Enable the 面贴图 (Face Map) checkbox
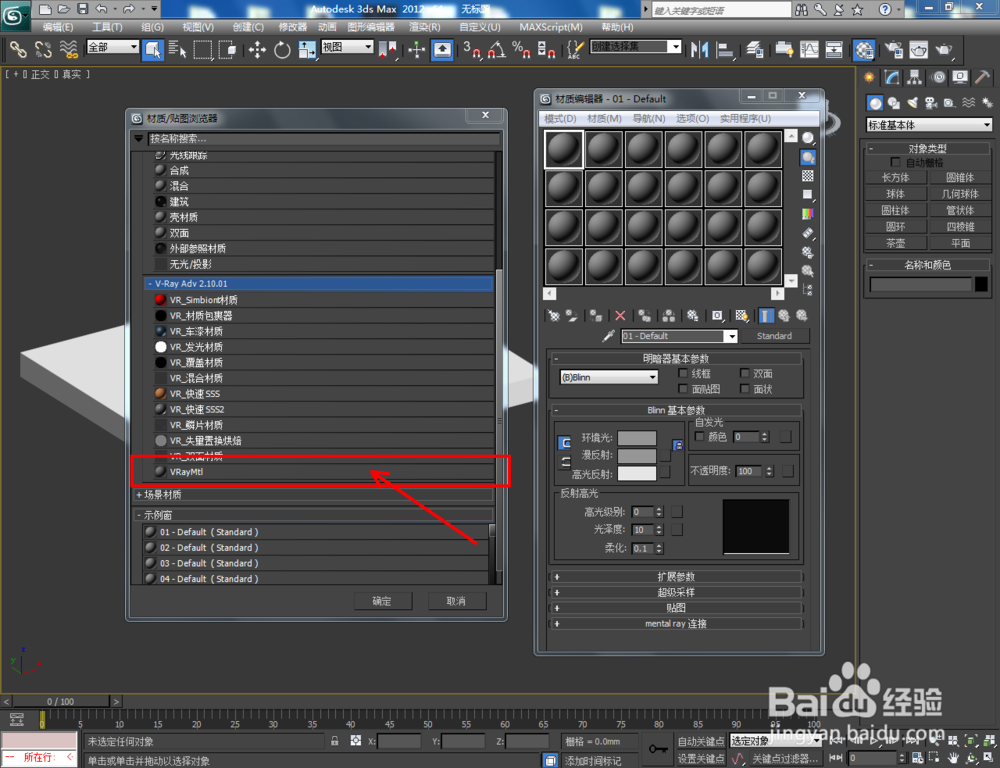Screen dimensions: 1000x768 tap(683, 388)
